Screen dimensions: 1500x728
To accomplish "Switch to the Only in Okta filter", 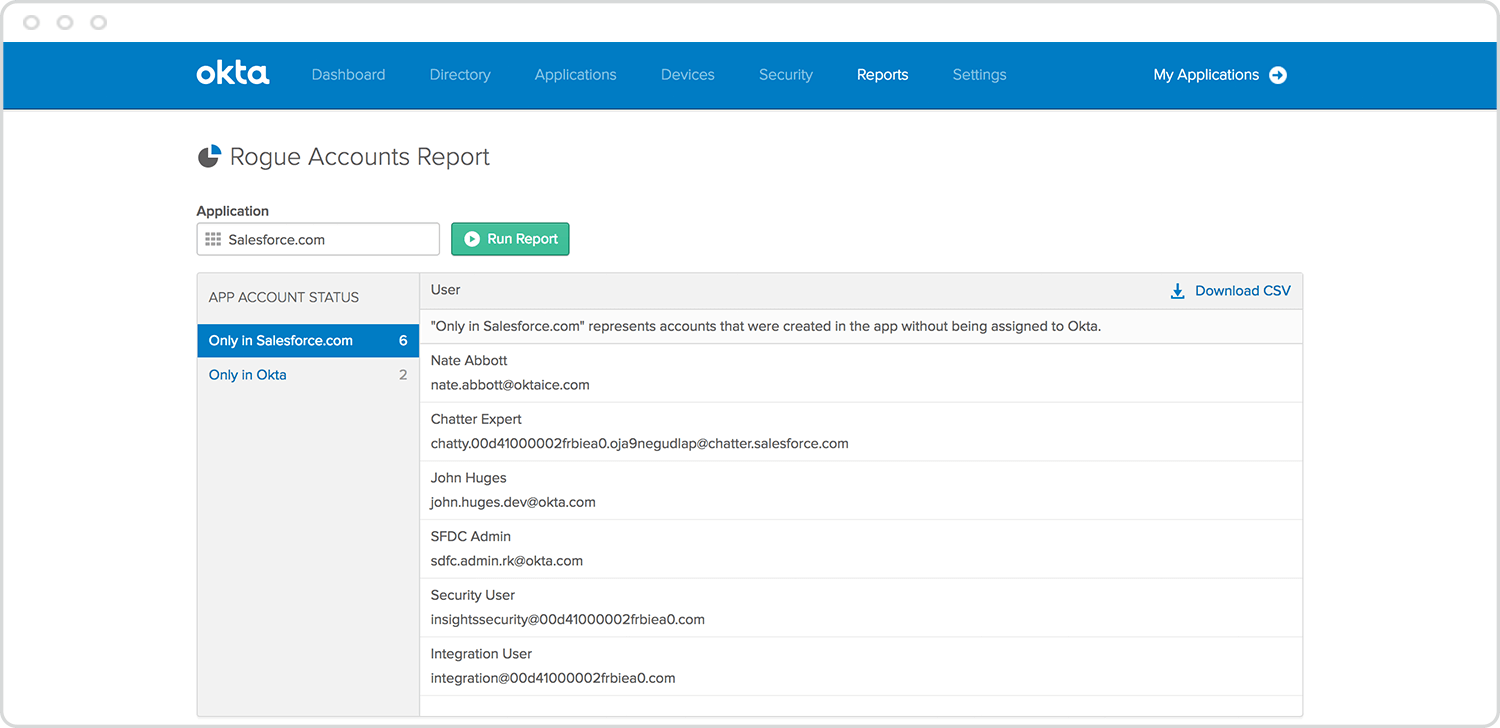I will (247, 374).
